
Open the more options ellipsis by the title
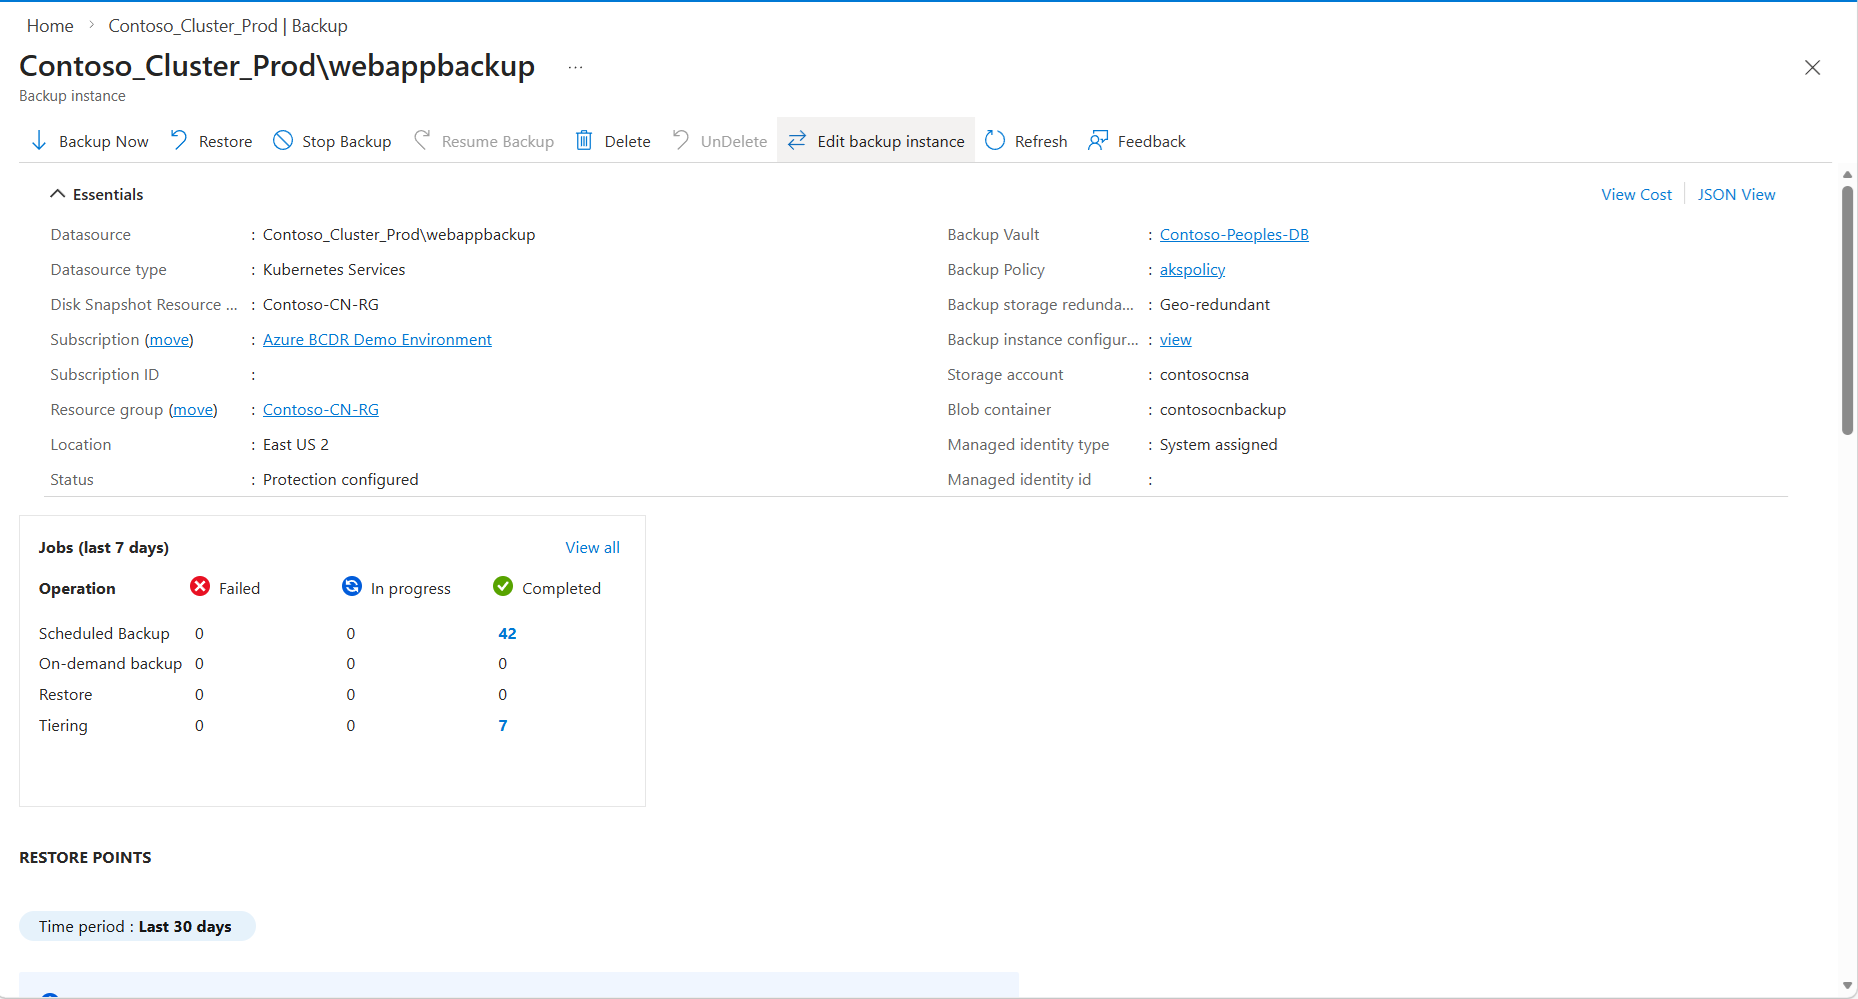click(x=575, y=67)
